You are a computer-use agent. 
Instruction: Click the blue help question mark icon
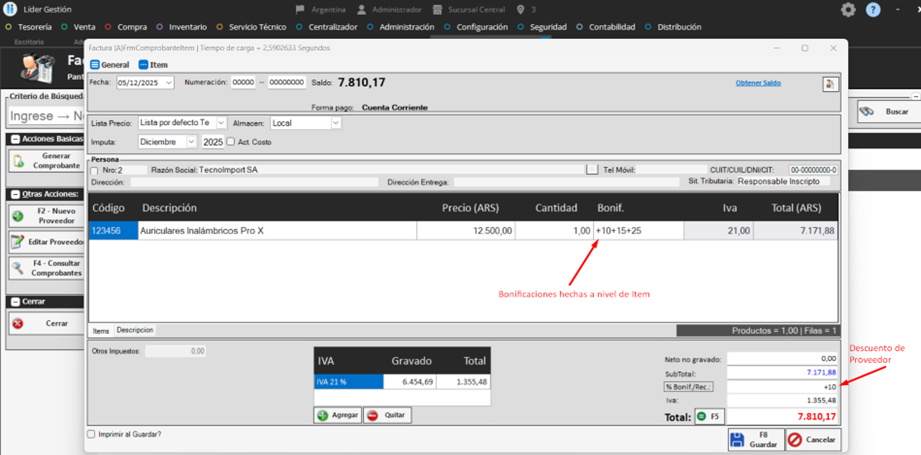873,9
